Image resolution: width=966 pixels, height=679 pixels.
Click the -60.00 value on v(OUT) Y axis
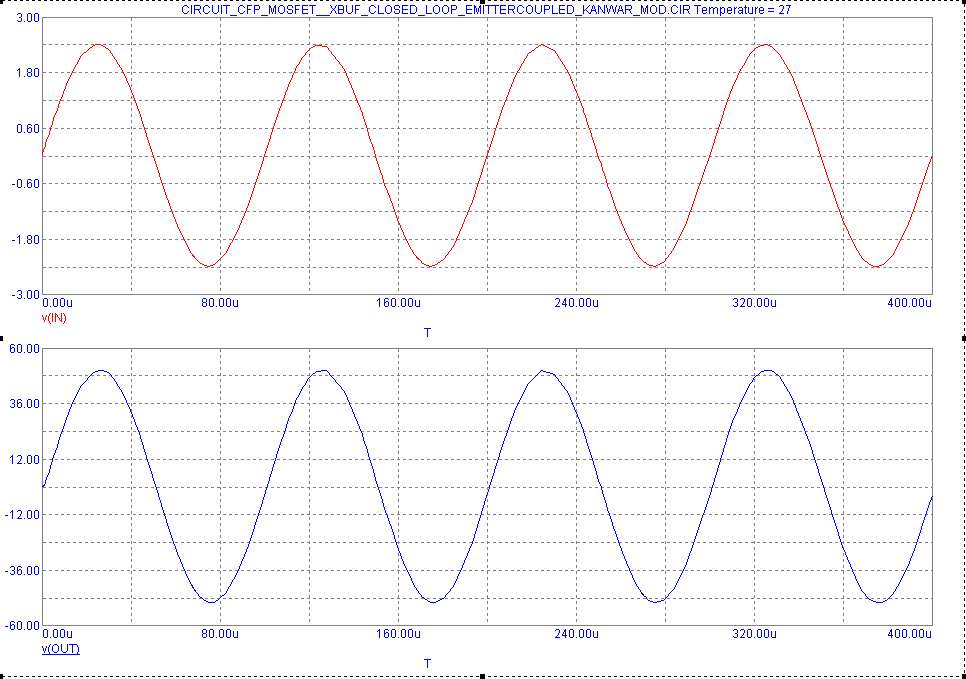pyautogui.click(x=23, y=625)
